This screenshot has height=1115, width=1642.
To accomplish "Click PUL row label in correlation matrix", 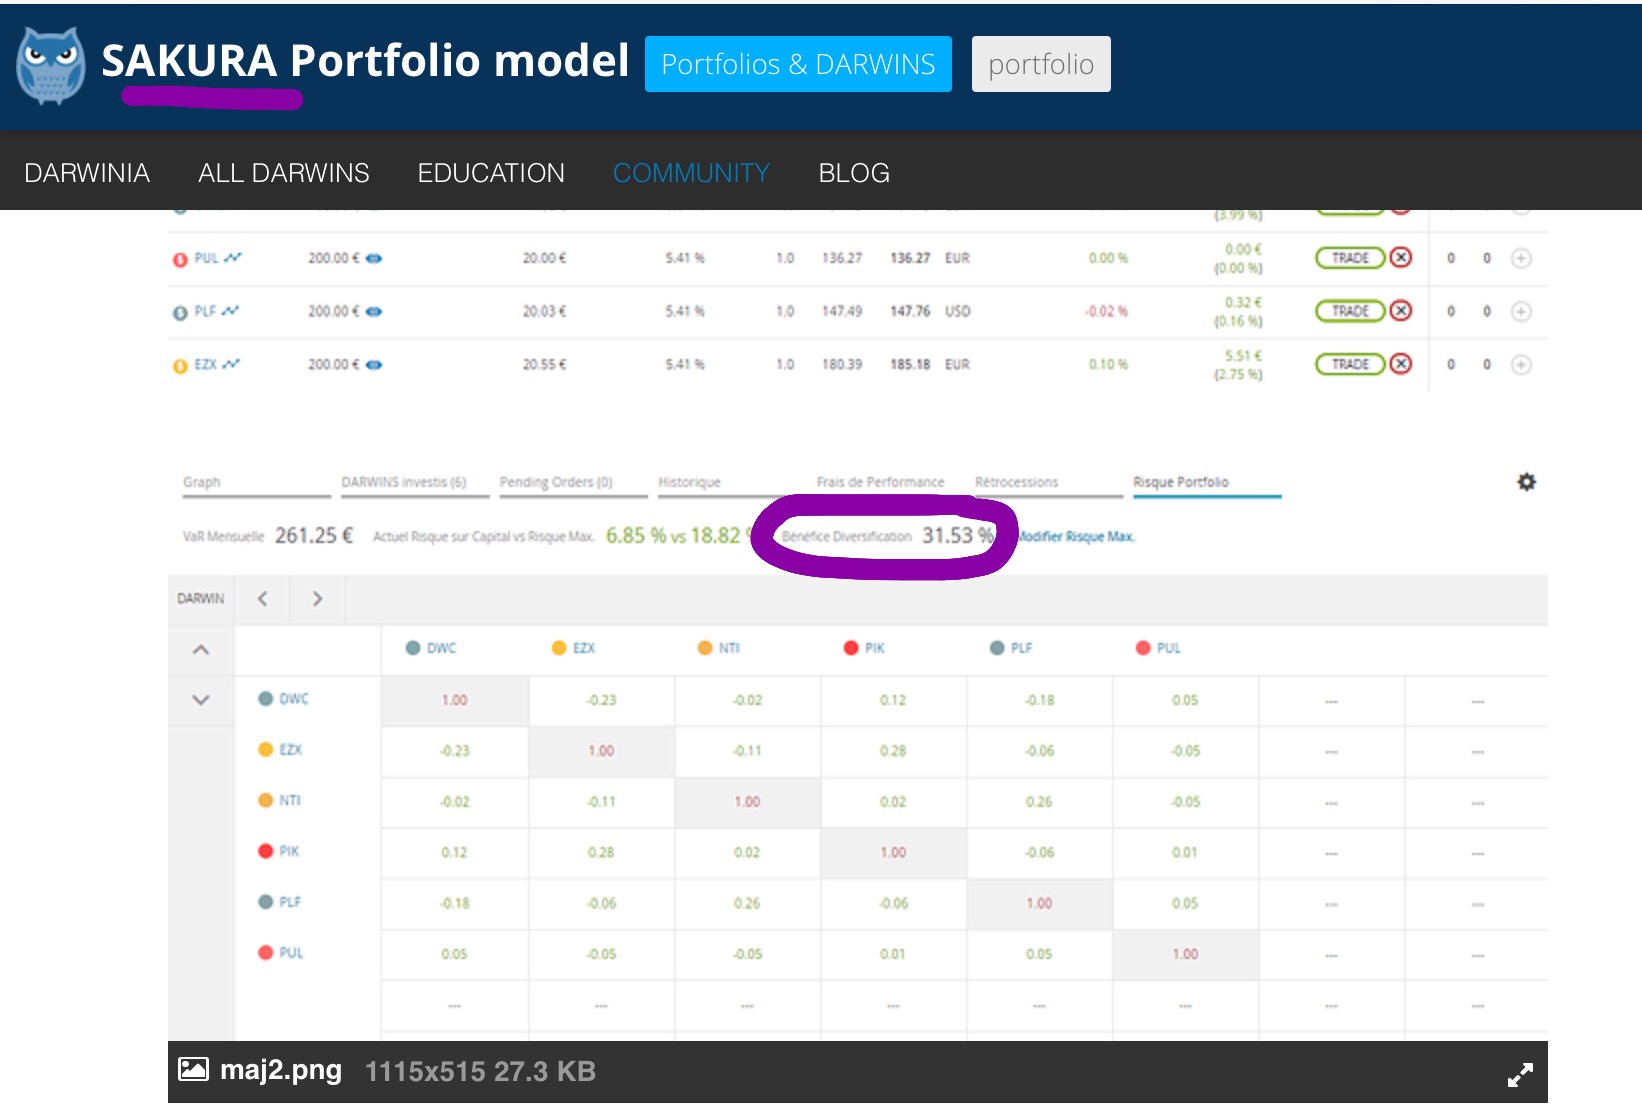I will pyautogui.click(x=281, y=953).
